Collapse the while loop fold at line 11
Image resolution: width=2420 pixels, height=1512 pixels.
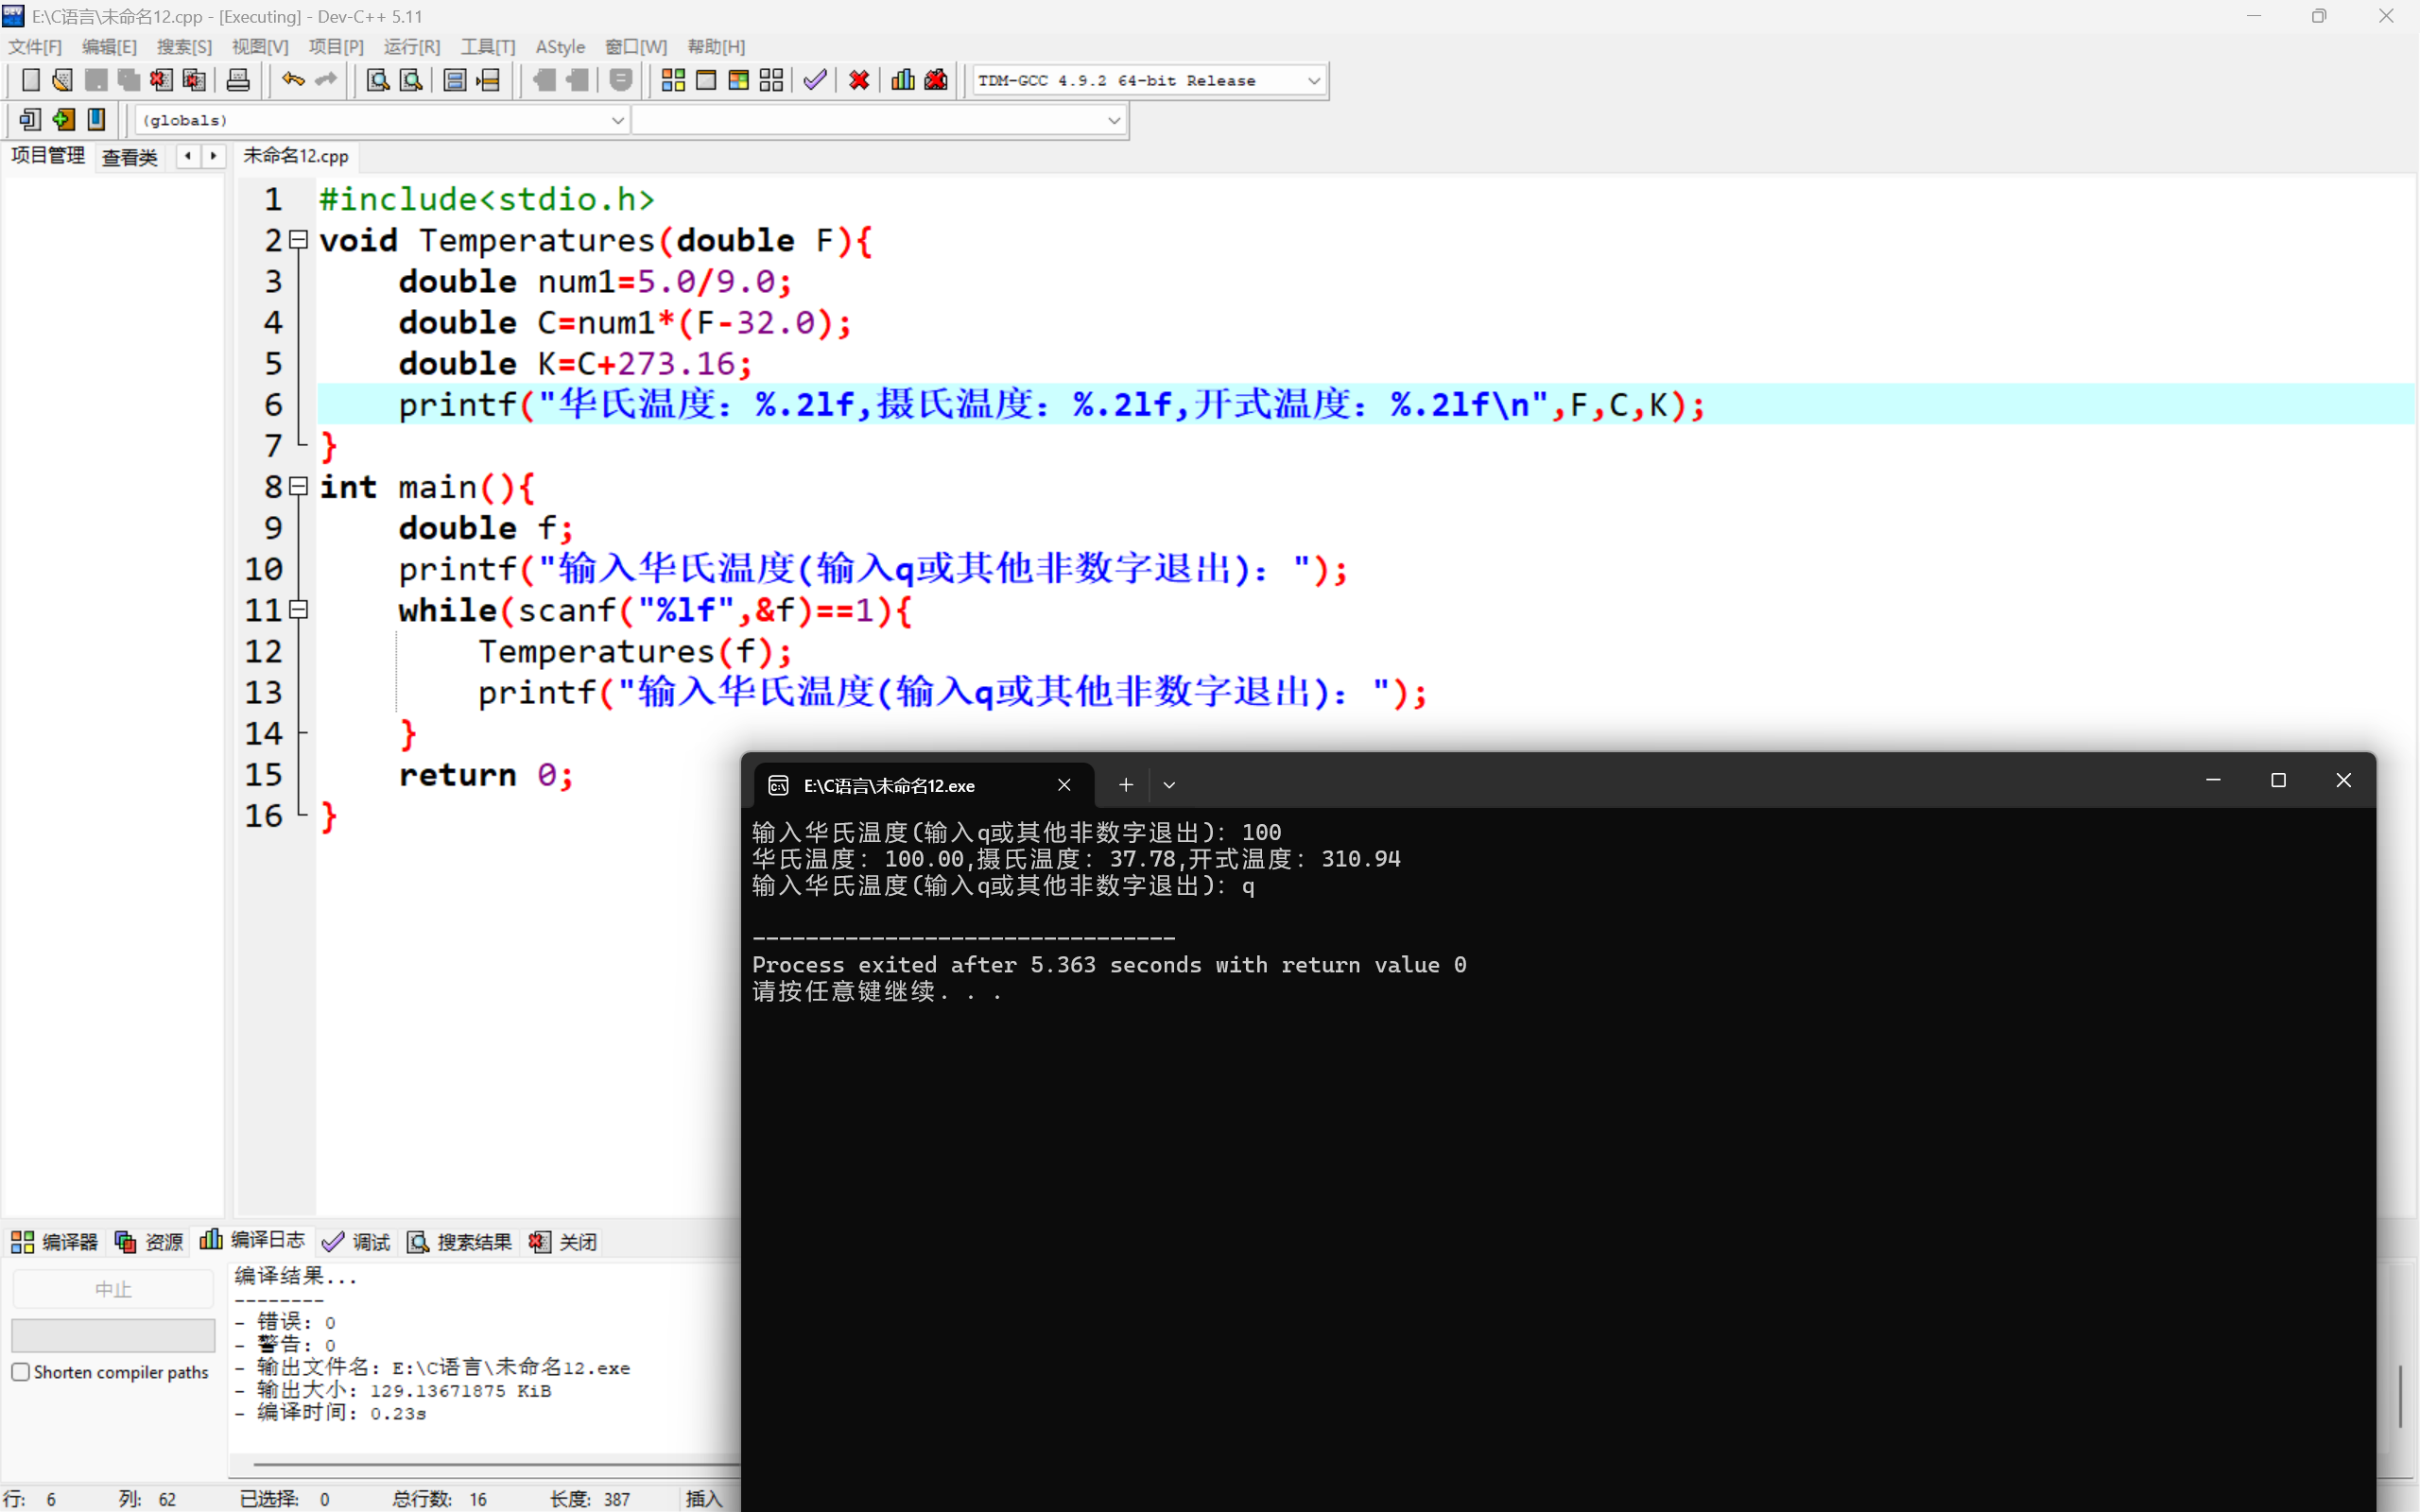(x=298, y=609)
